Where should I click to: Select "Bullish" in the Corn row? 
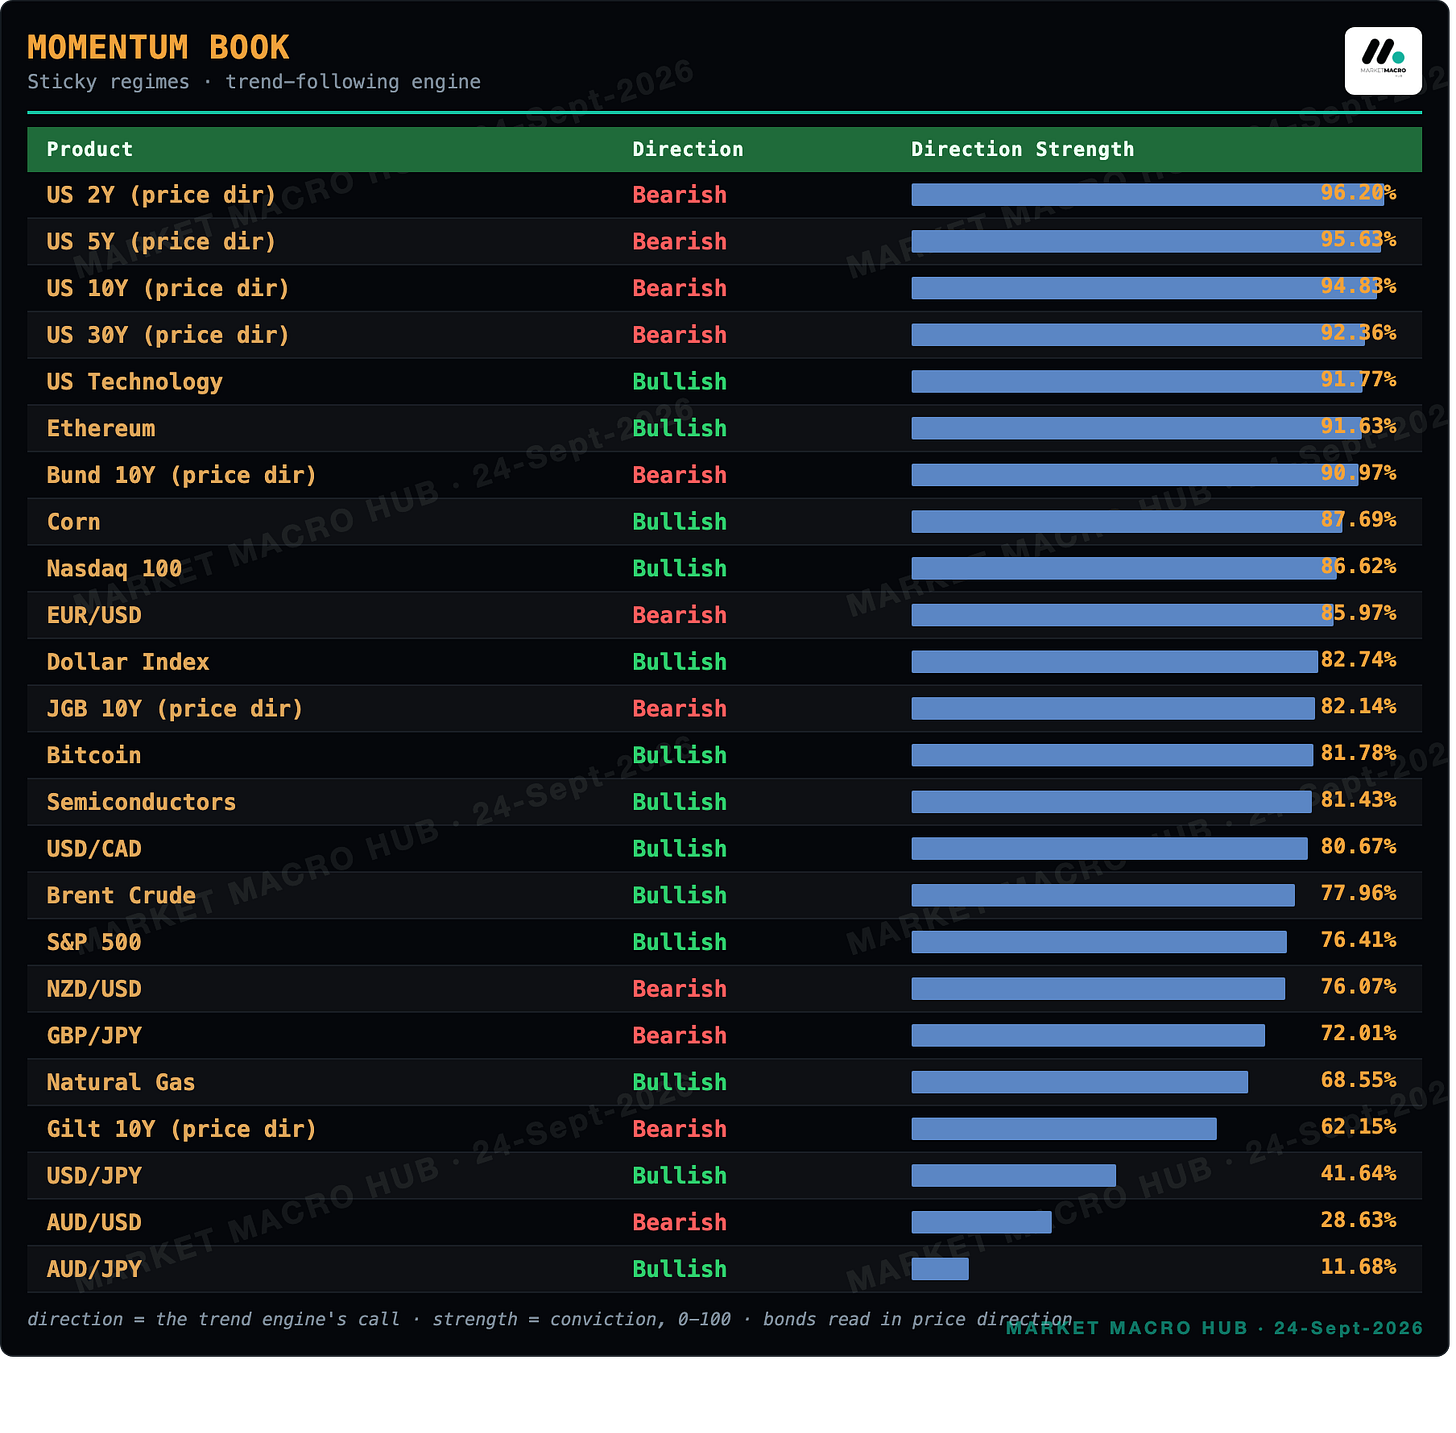click(680, 522)
